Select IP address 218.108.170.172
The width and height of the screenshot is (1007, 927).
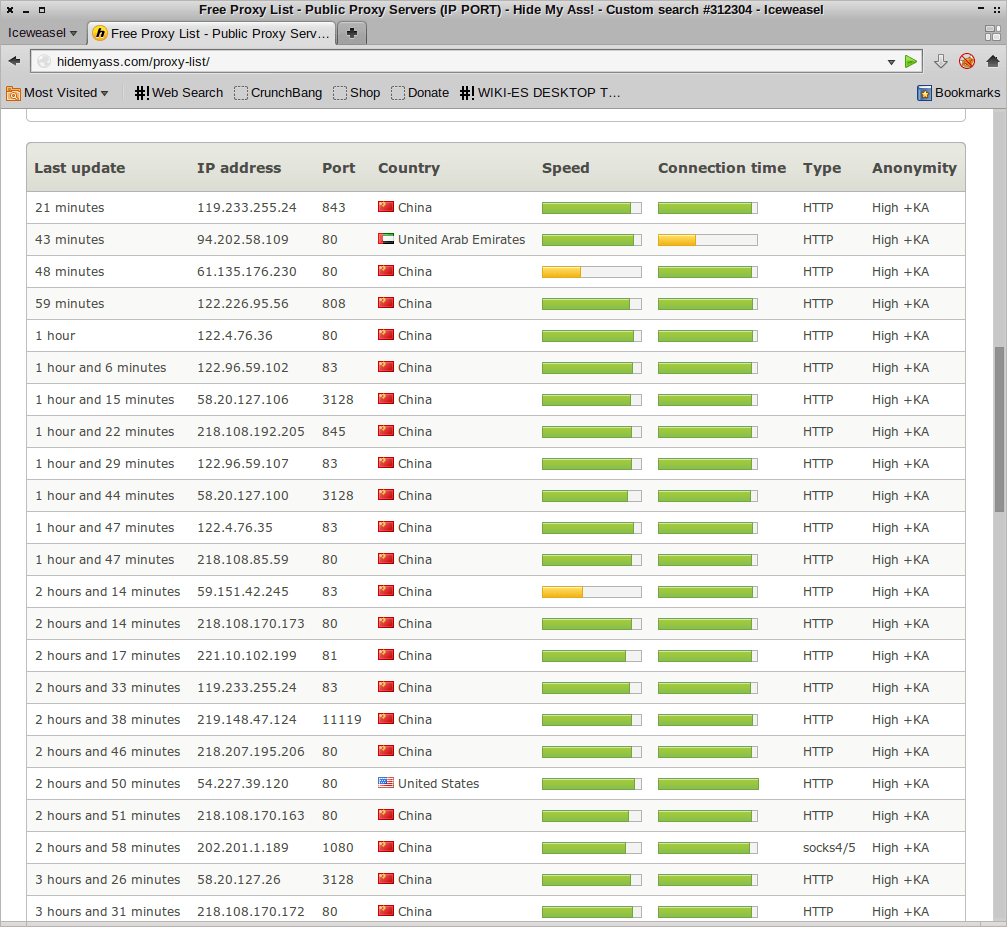click(x=250, y=912)
